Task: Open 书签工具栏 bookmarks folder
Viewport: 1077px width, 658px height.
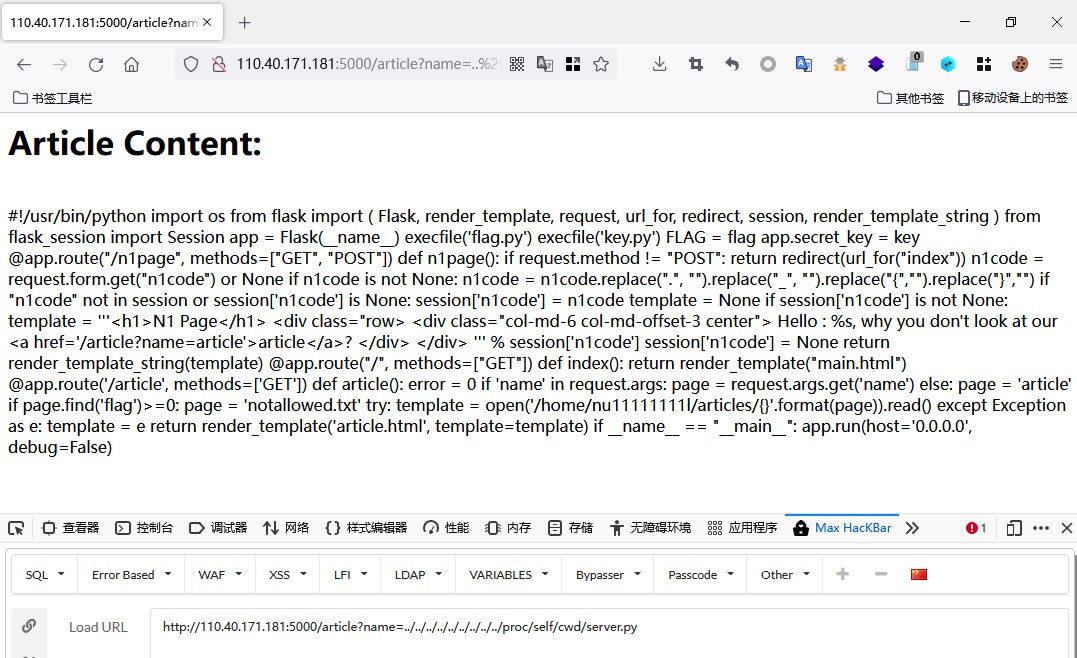Action: tap(52, 98)
